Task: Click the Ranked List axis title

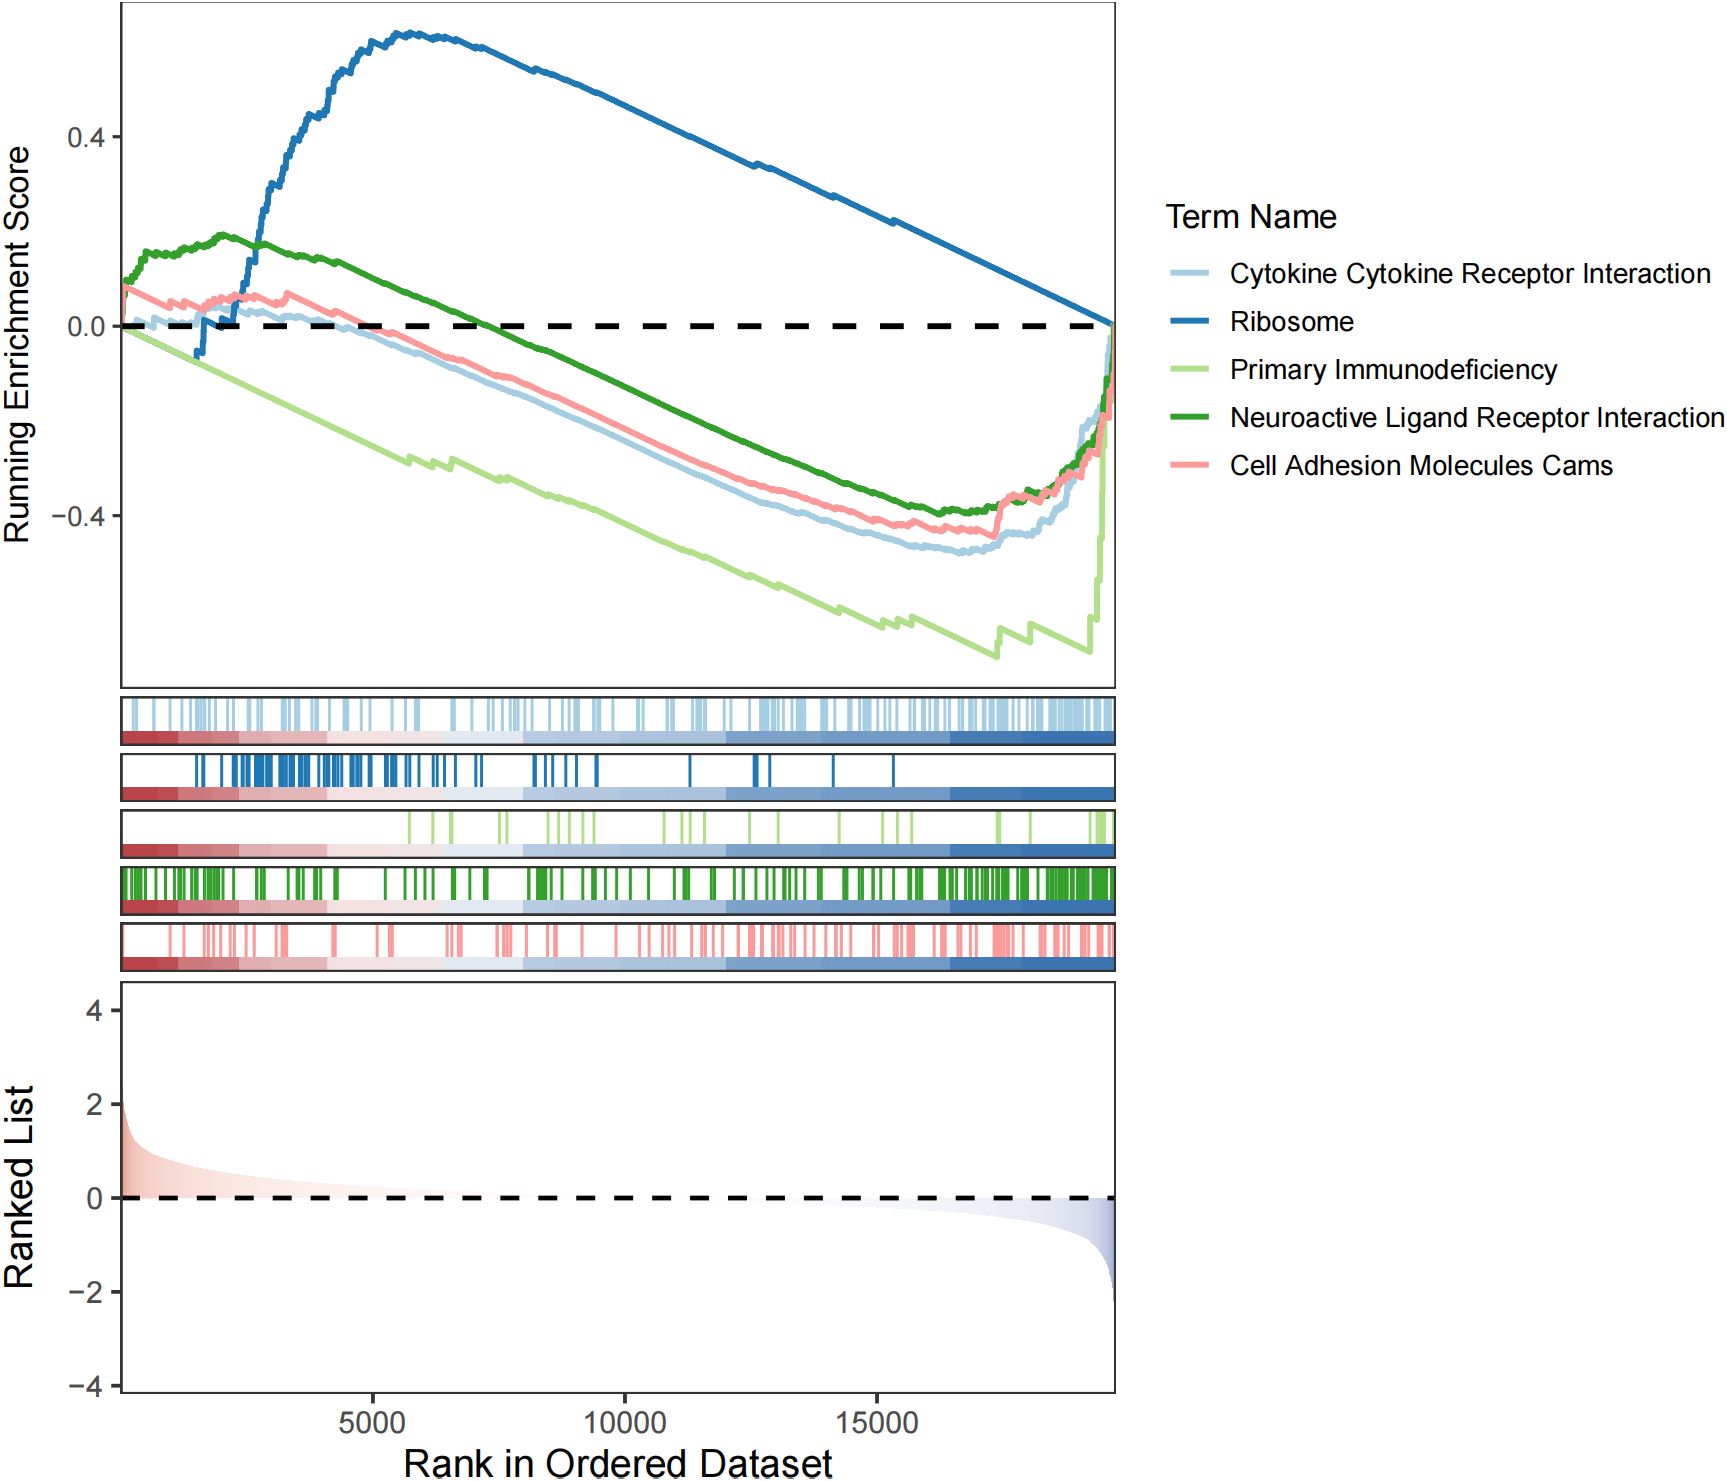Action: click(x=18, y=1187)
